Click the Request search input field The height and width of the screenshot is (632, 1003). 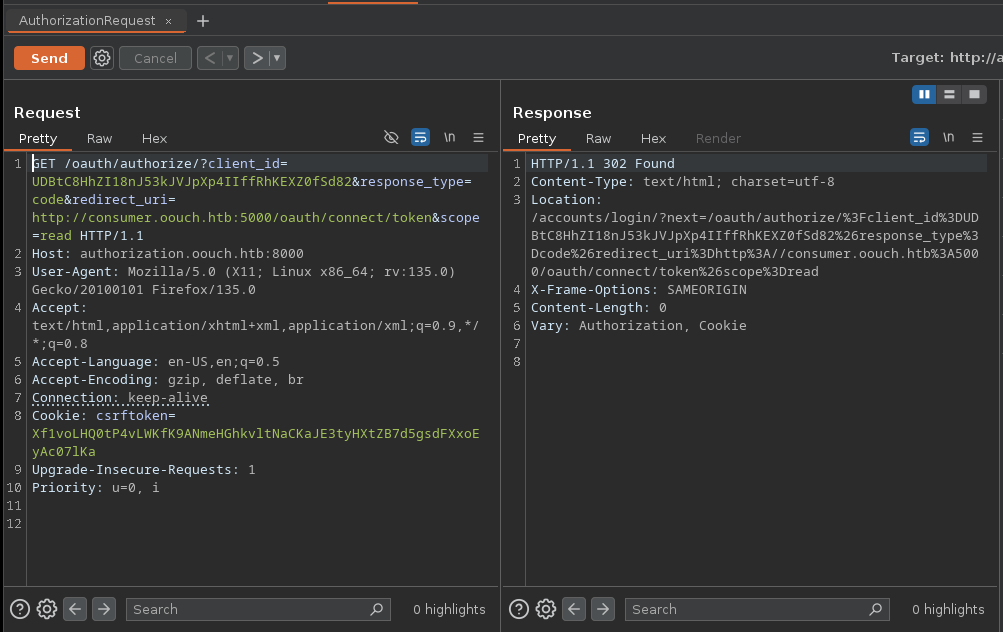click(250, 609)
